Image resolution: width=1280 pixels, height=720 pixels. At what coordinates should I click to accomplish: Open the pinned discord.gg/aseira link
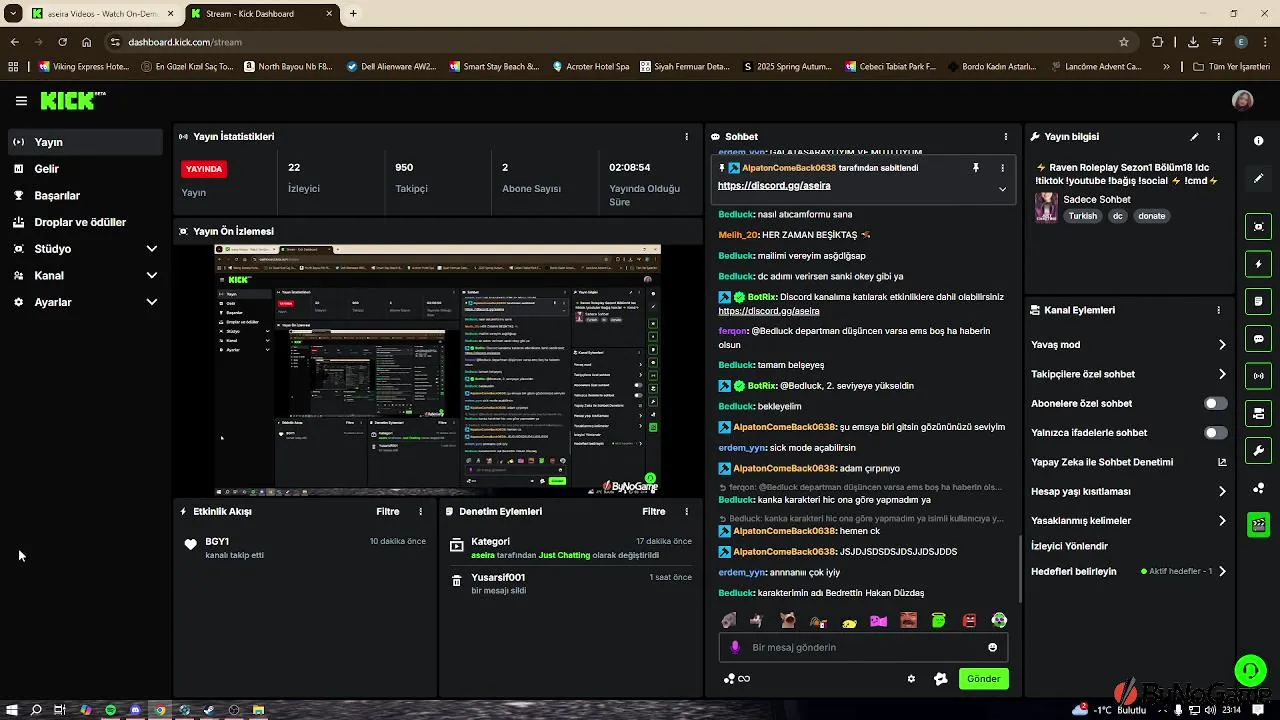click(x=774, y=186)
